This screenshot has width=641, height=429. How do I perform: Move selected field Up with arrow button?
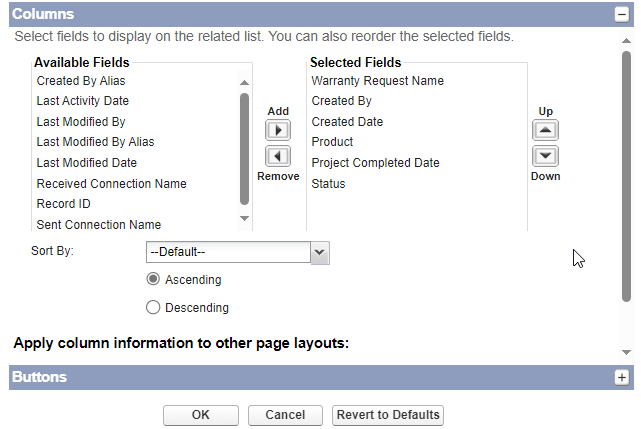point(545,130)
